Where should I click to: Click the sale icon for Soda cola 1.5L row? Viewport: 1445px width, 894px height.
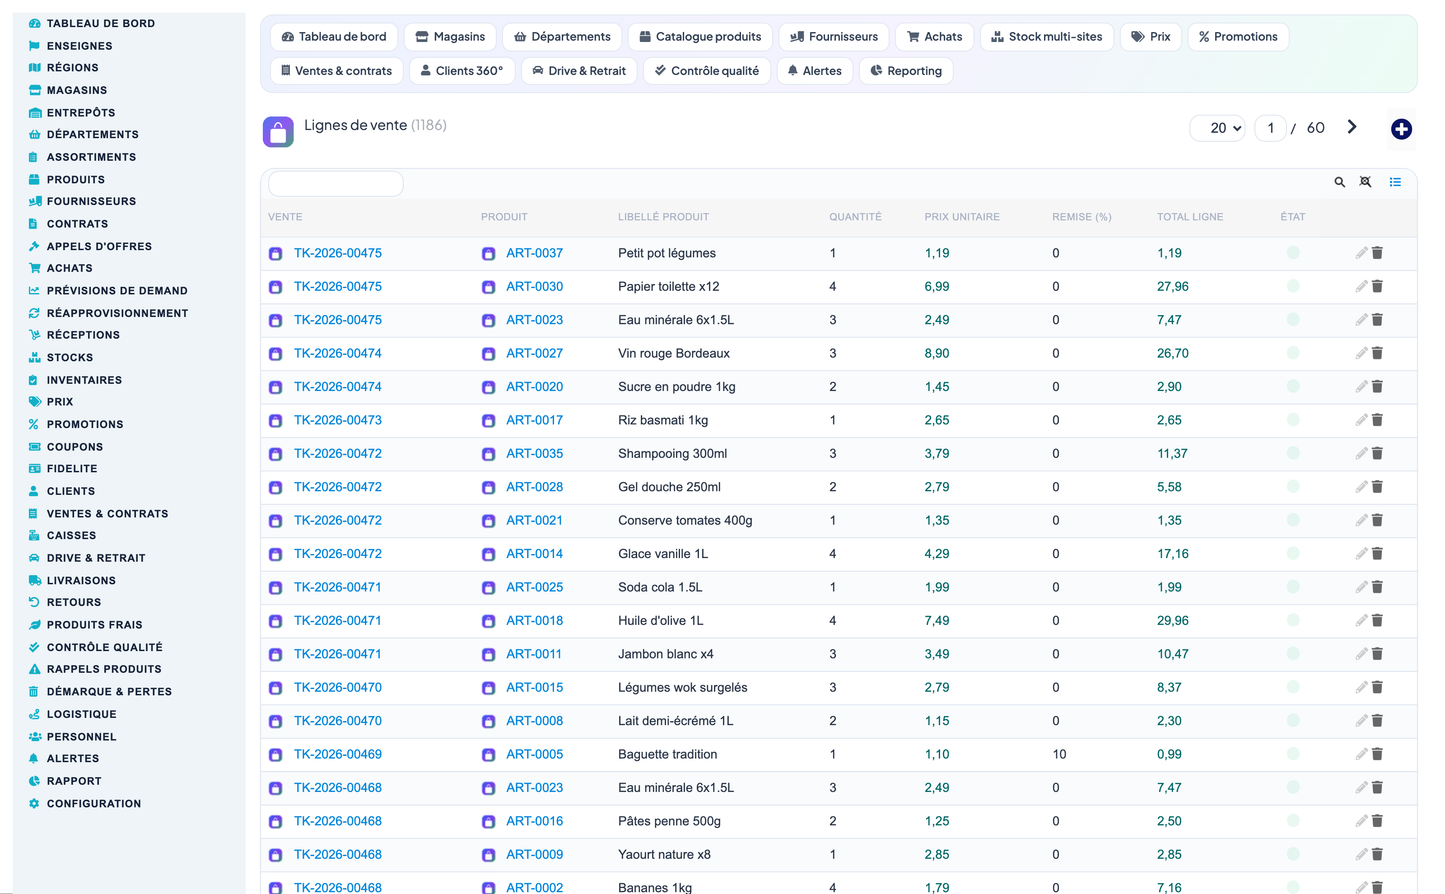275,588
